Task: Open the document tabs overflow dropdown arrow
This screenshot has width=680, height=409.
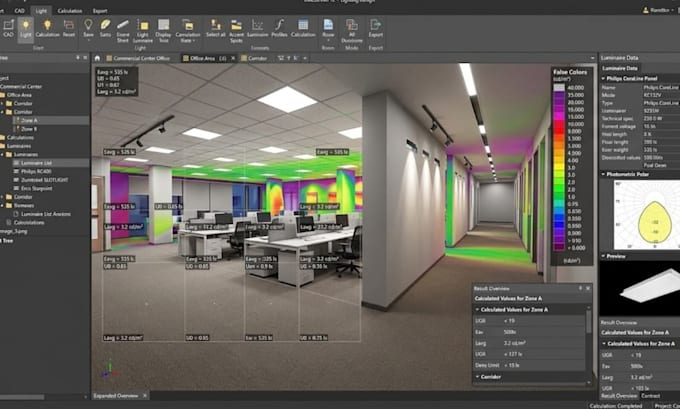Action: [x=305, y=58]
